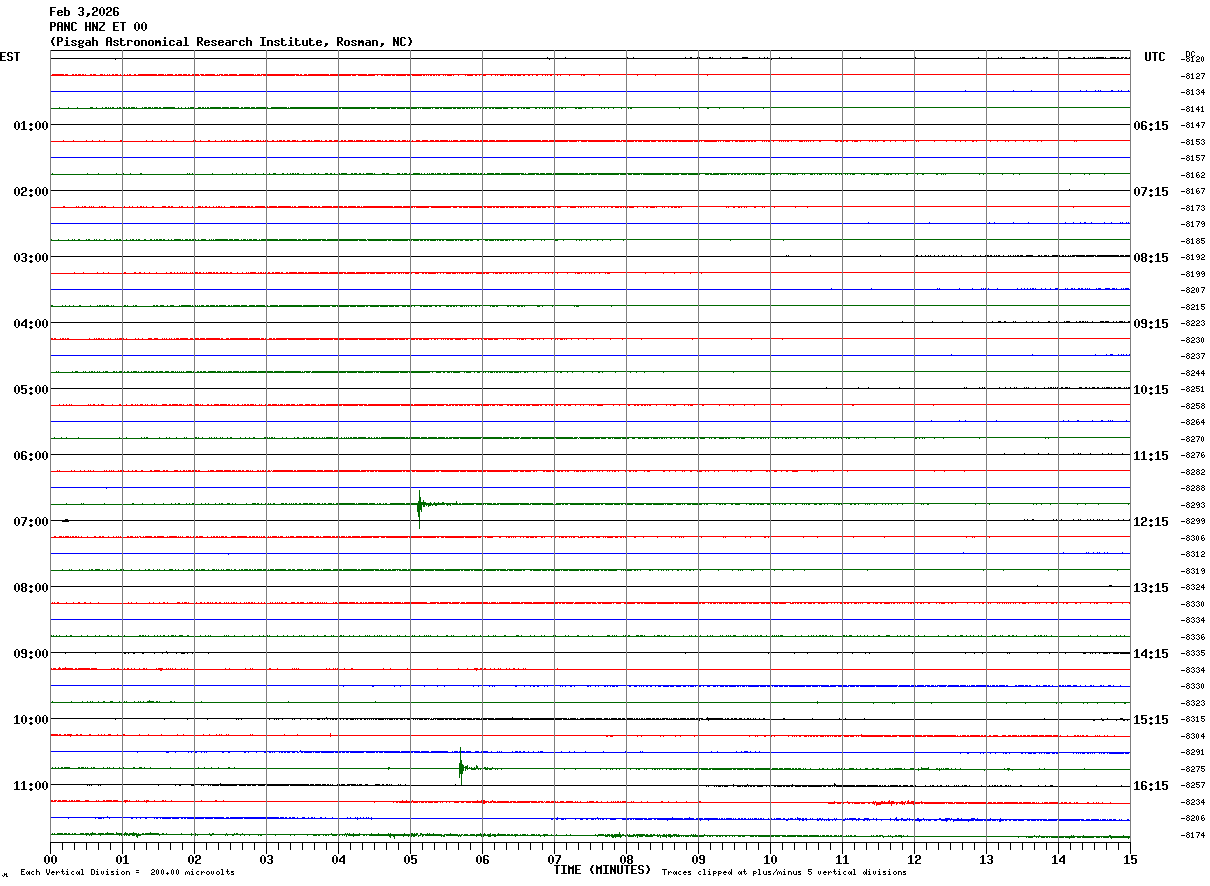The height and width of the screenshot is (886, 1210).
Task: Click the 09:15 UTC time label
Action: coord(1150,324)
